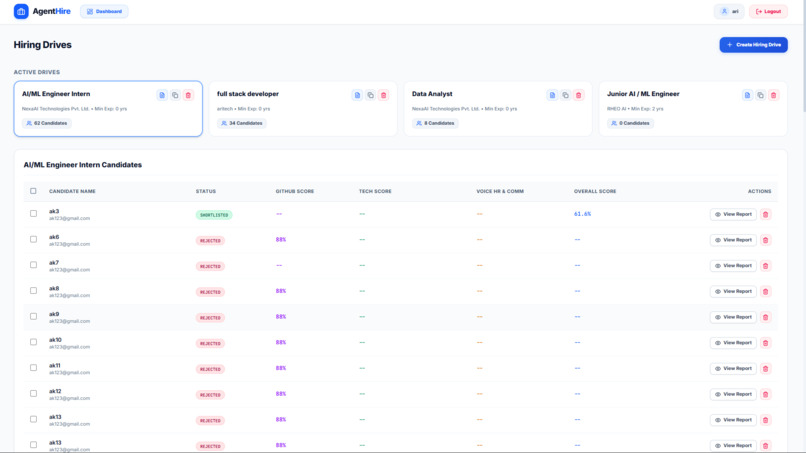Check the box for candidate ak11
This screenshot has width=806, height=453.
tap(33, 368)
